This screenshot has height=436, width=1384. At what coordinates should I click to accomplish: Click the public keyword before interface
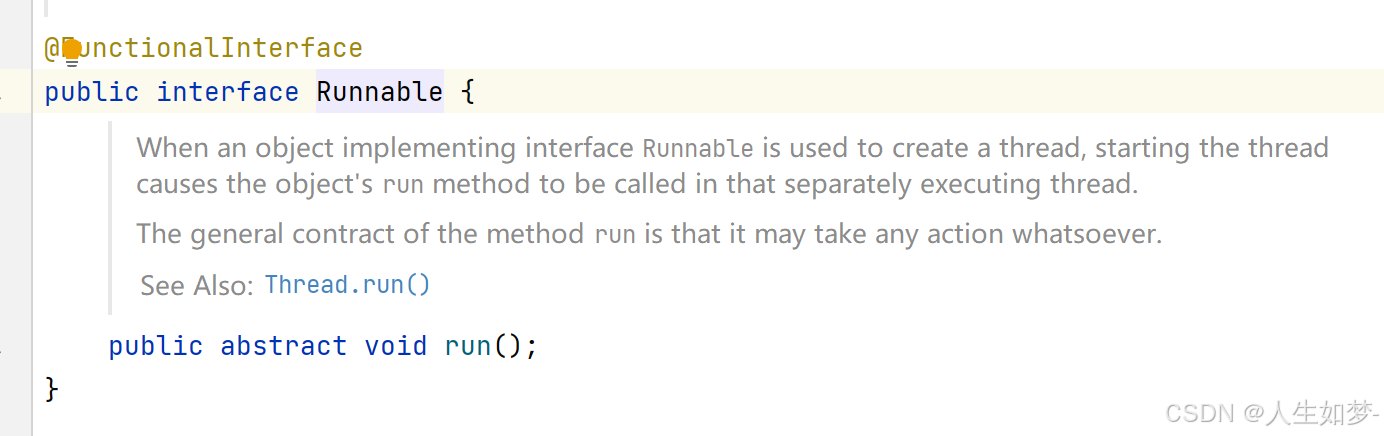click(x=92, y=92)
